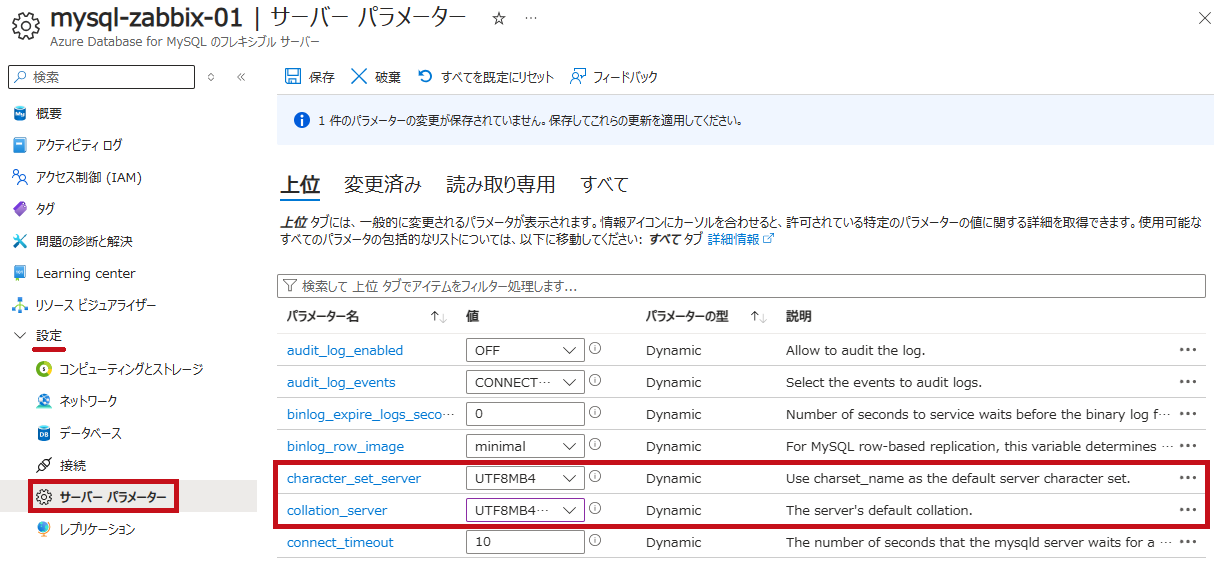Click the expand/collapse diamond icon next to search
Image resolution: width=1214 pixels, height=562 pixels.
[x=210, y=77]
